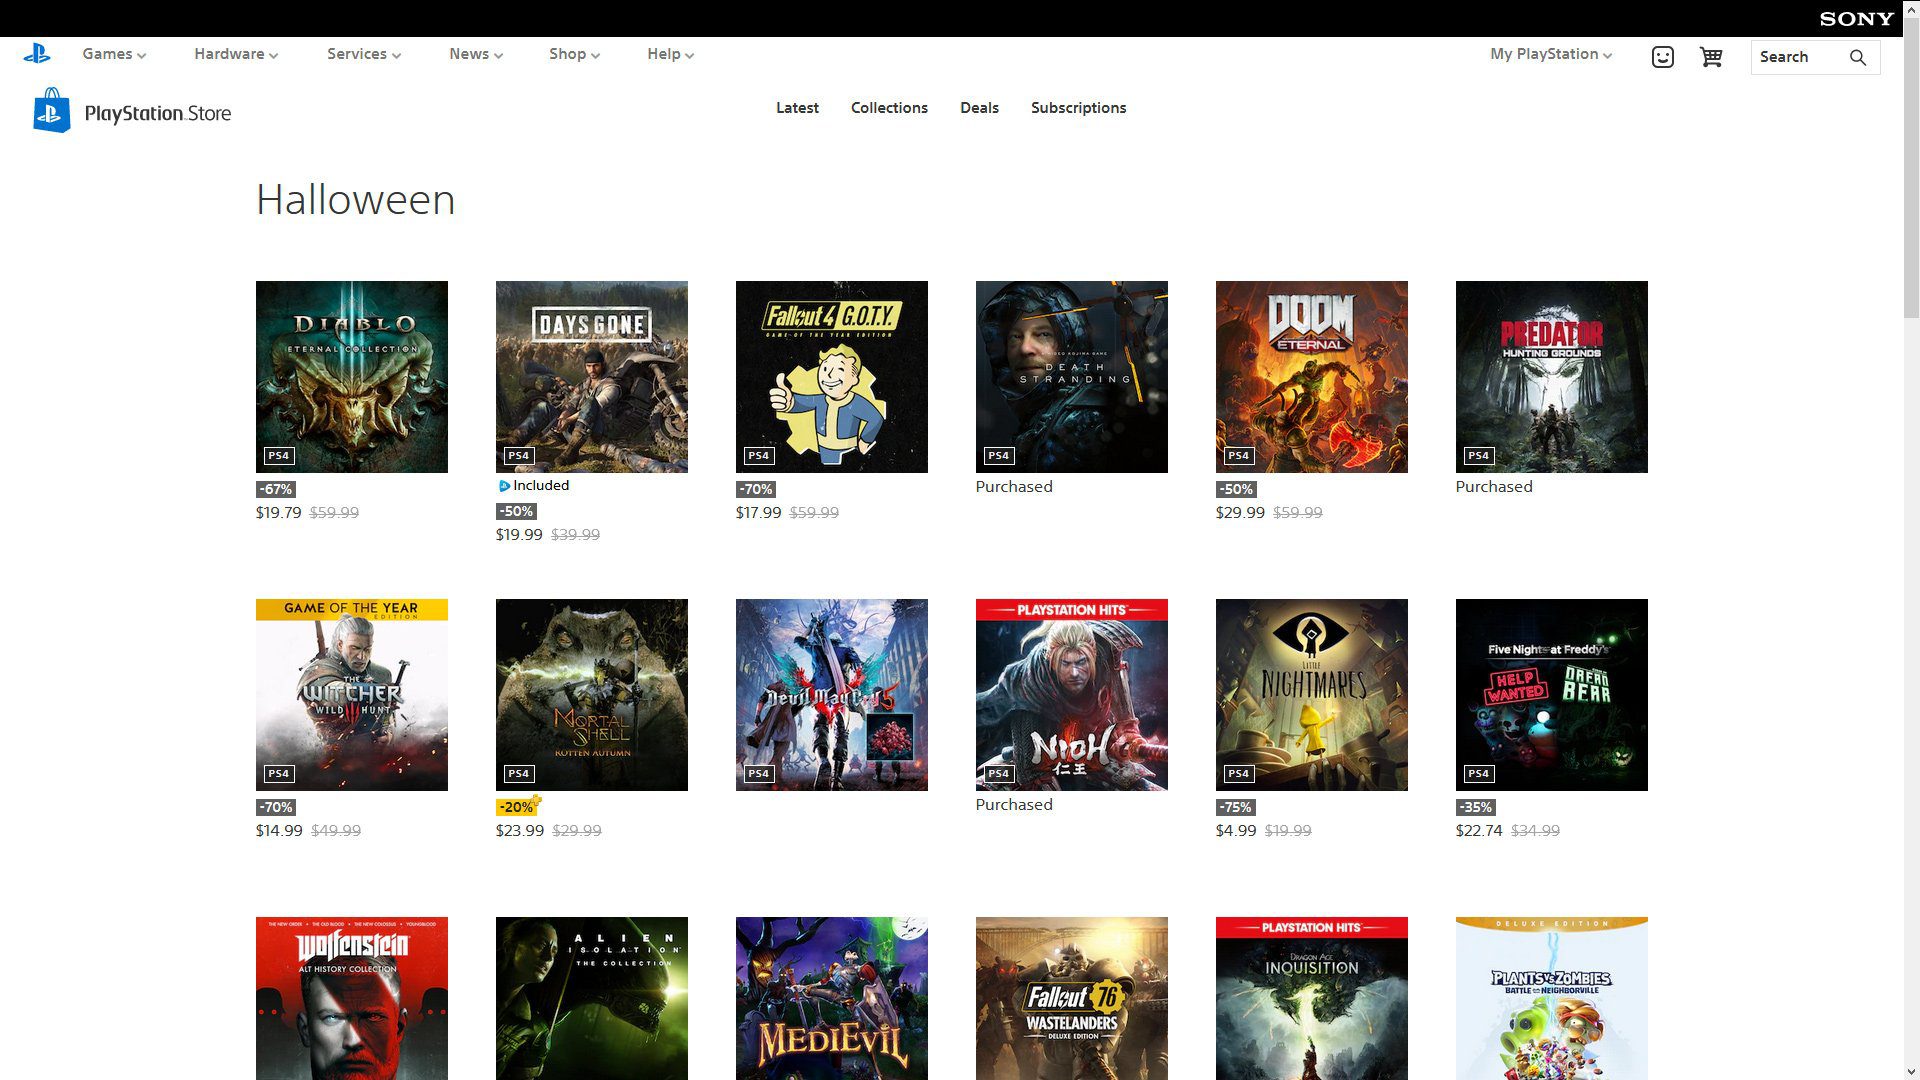1920x1080 pixels.
Task: Expand the Games dropdown menu
Action: click(114, 54)
